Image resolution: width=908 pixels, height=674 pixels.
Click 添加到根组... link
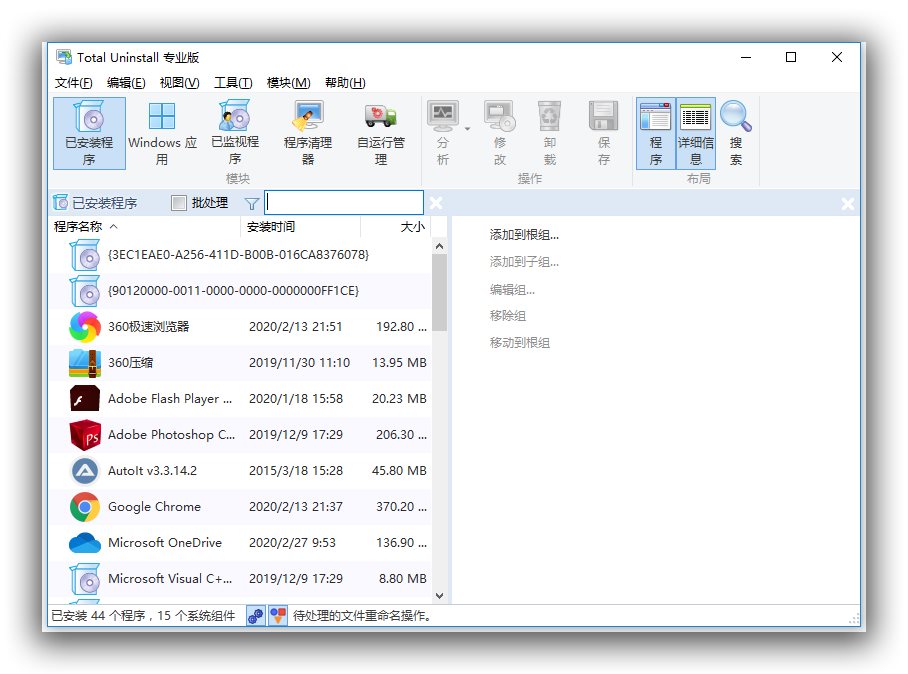[524, 235]
